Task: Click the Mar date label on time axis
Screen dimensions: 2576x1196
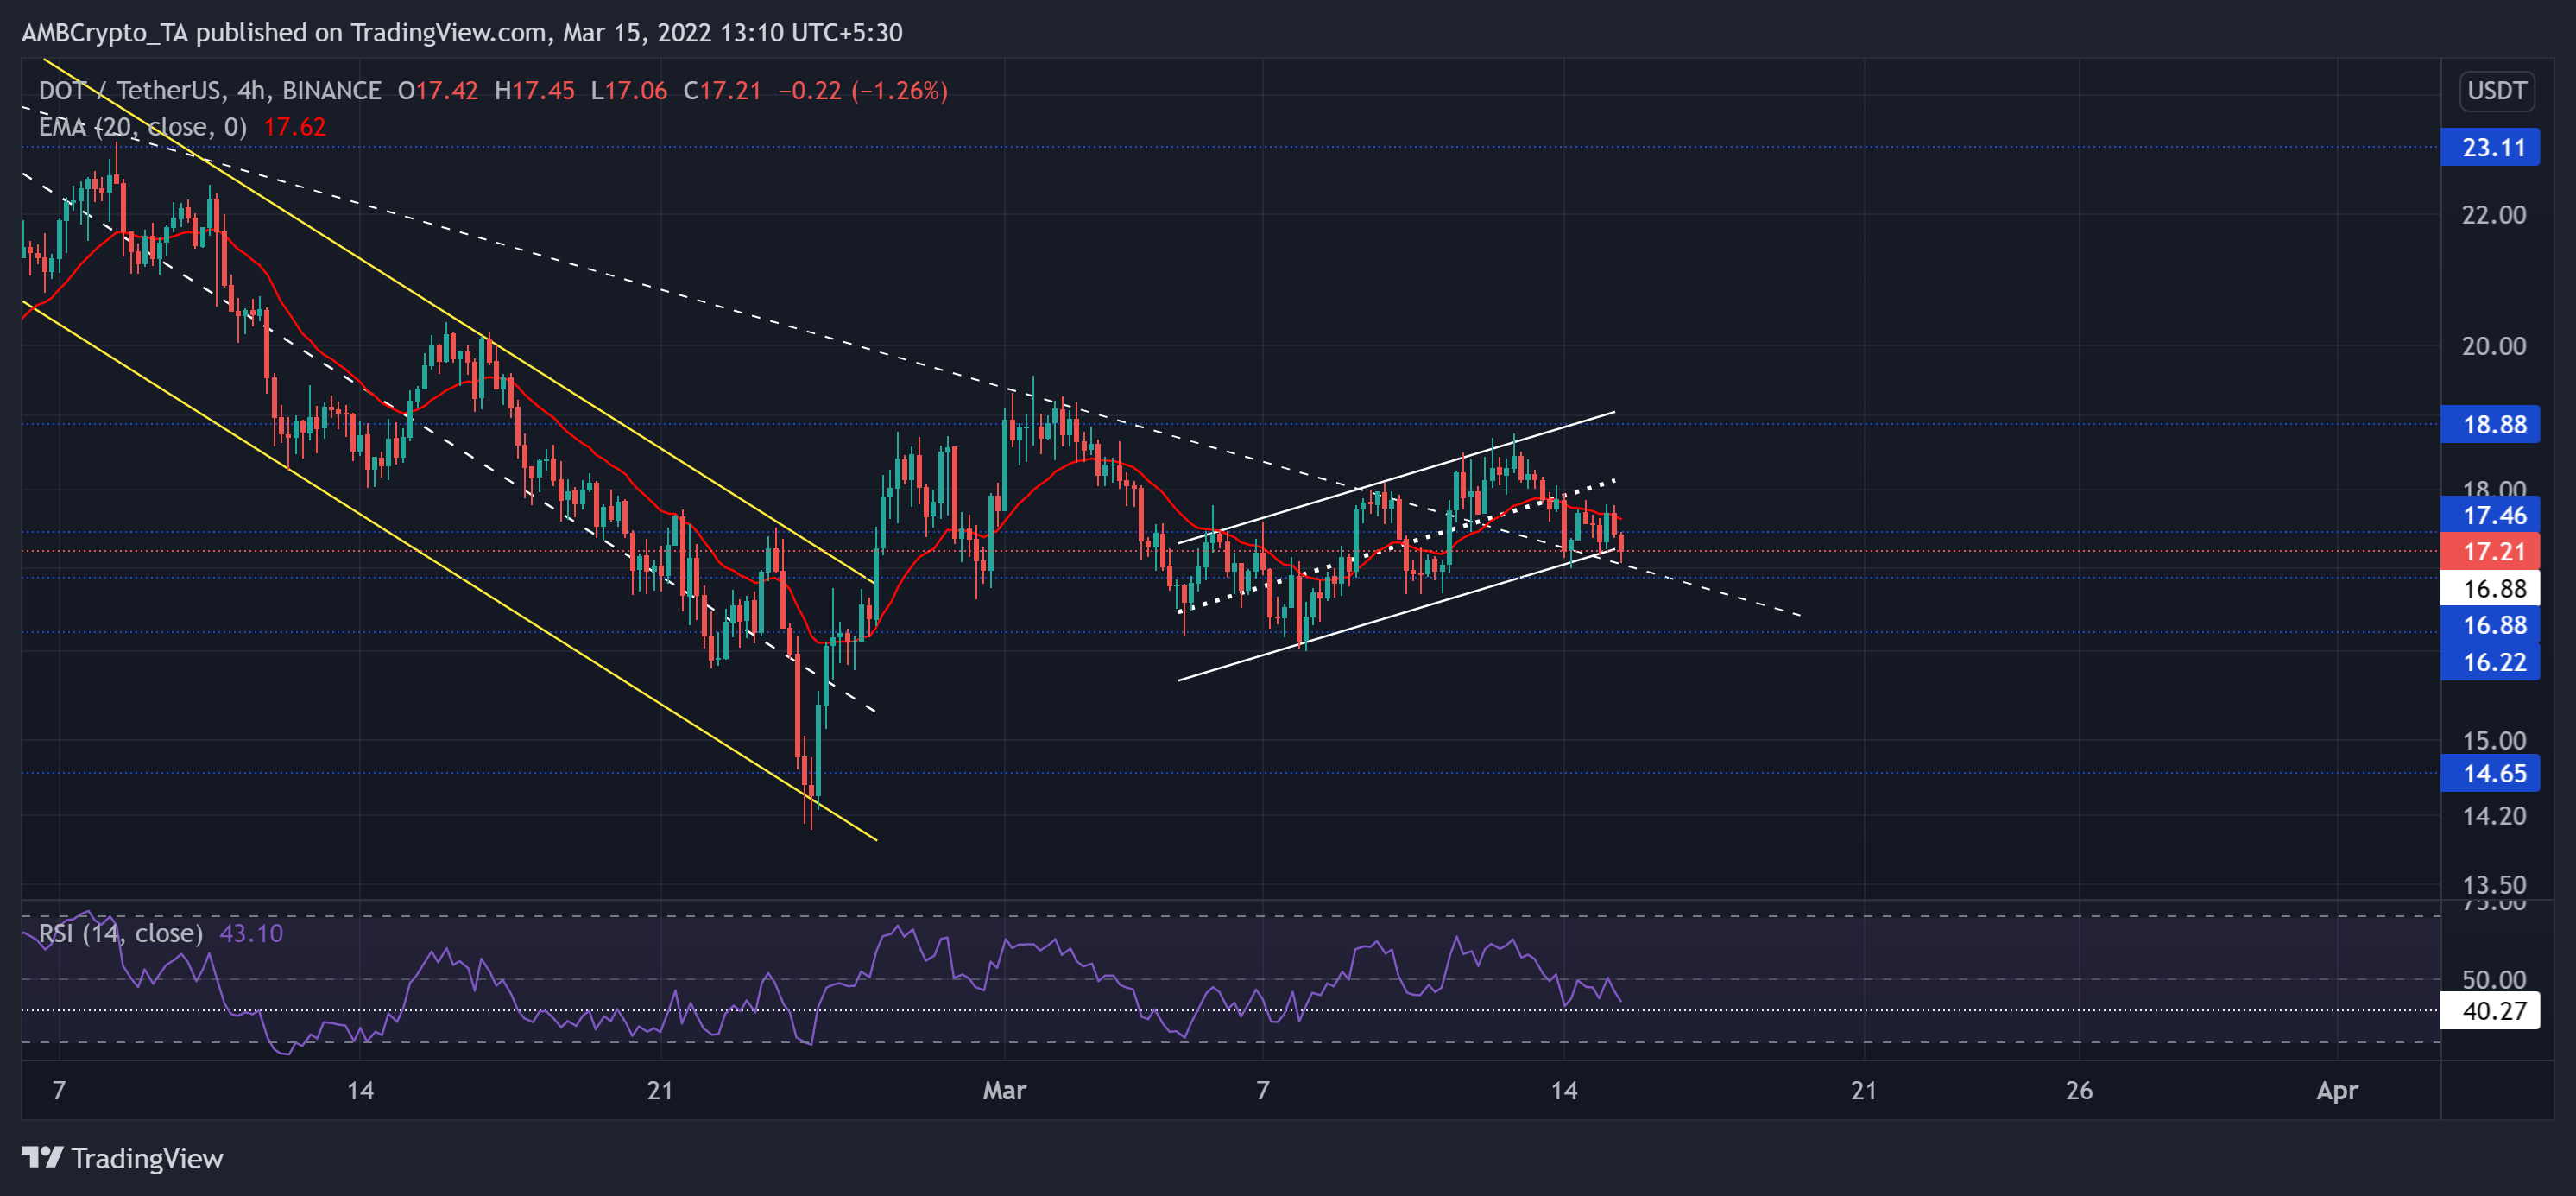Action: [1004, 1091]
